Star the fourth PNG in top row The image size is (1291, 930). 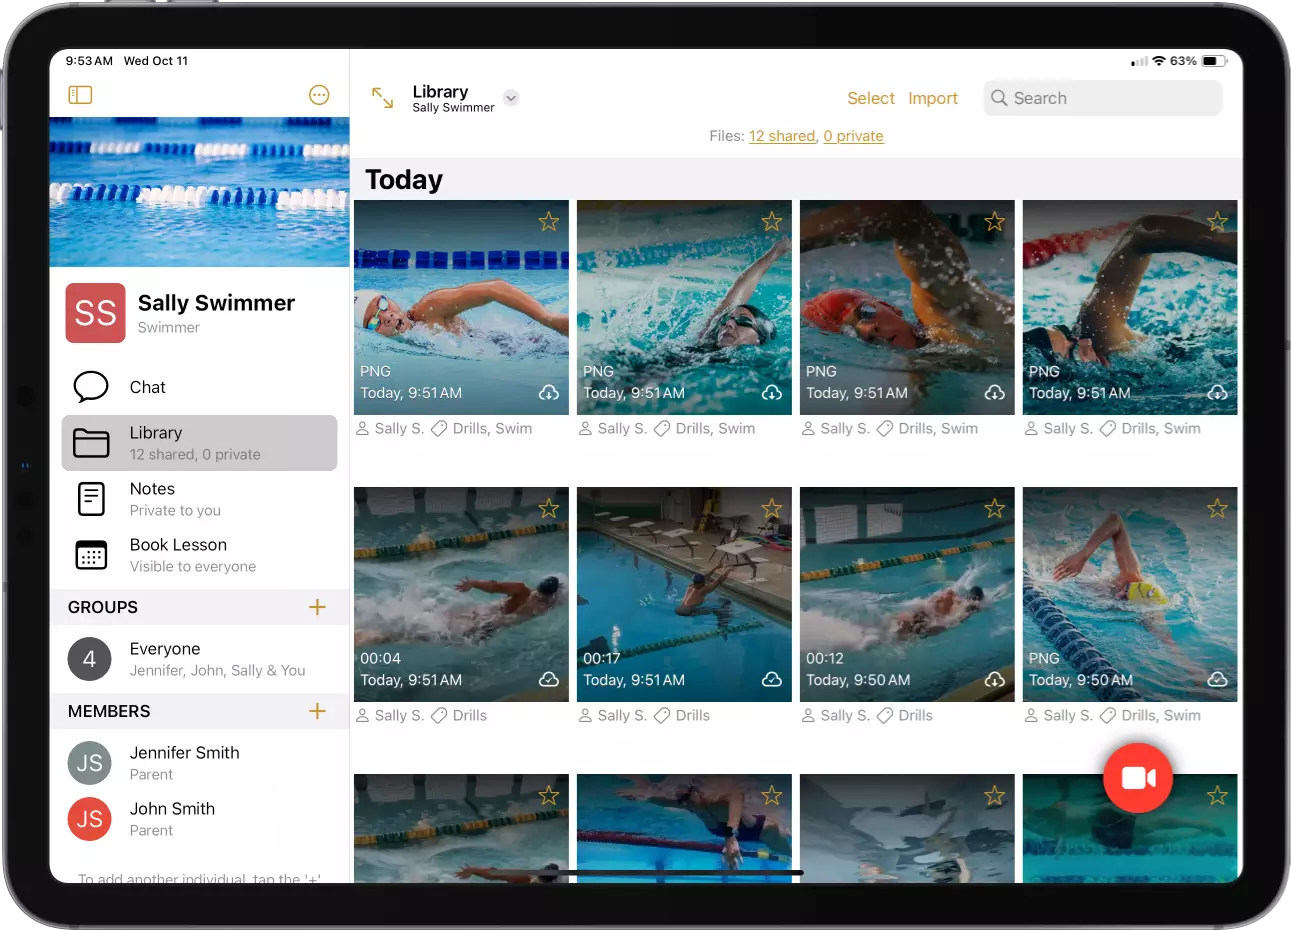[1217, 221]
